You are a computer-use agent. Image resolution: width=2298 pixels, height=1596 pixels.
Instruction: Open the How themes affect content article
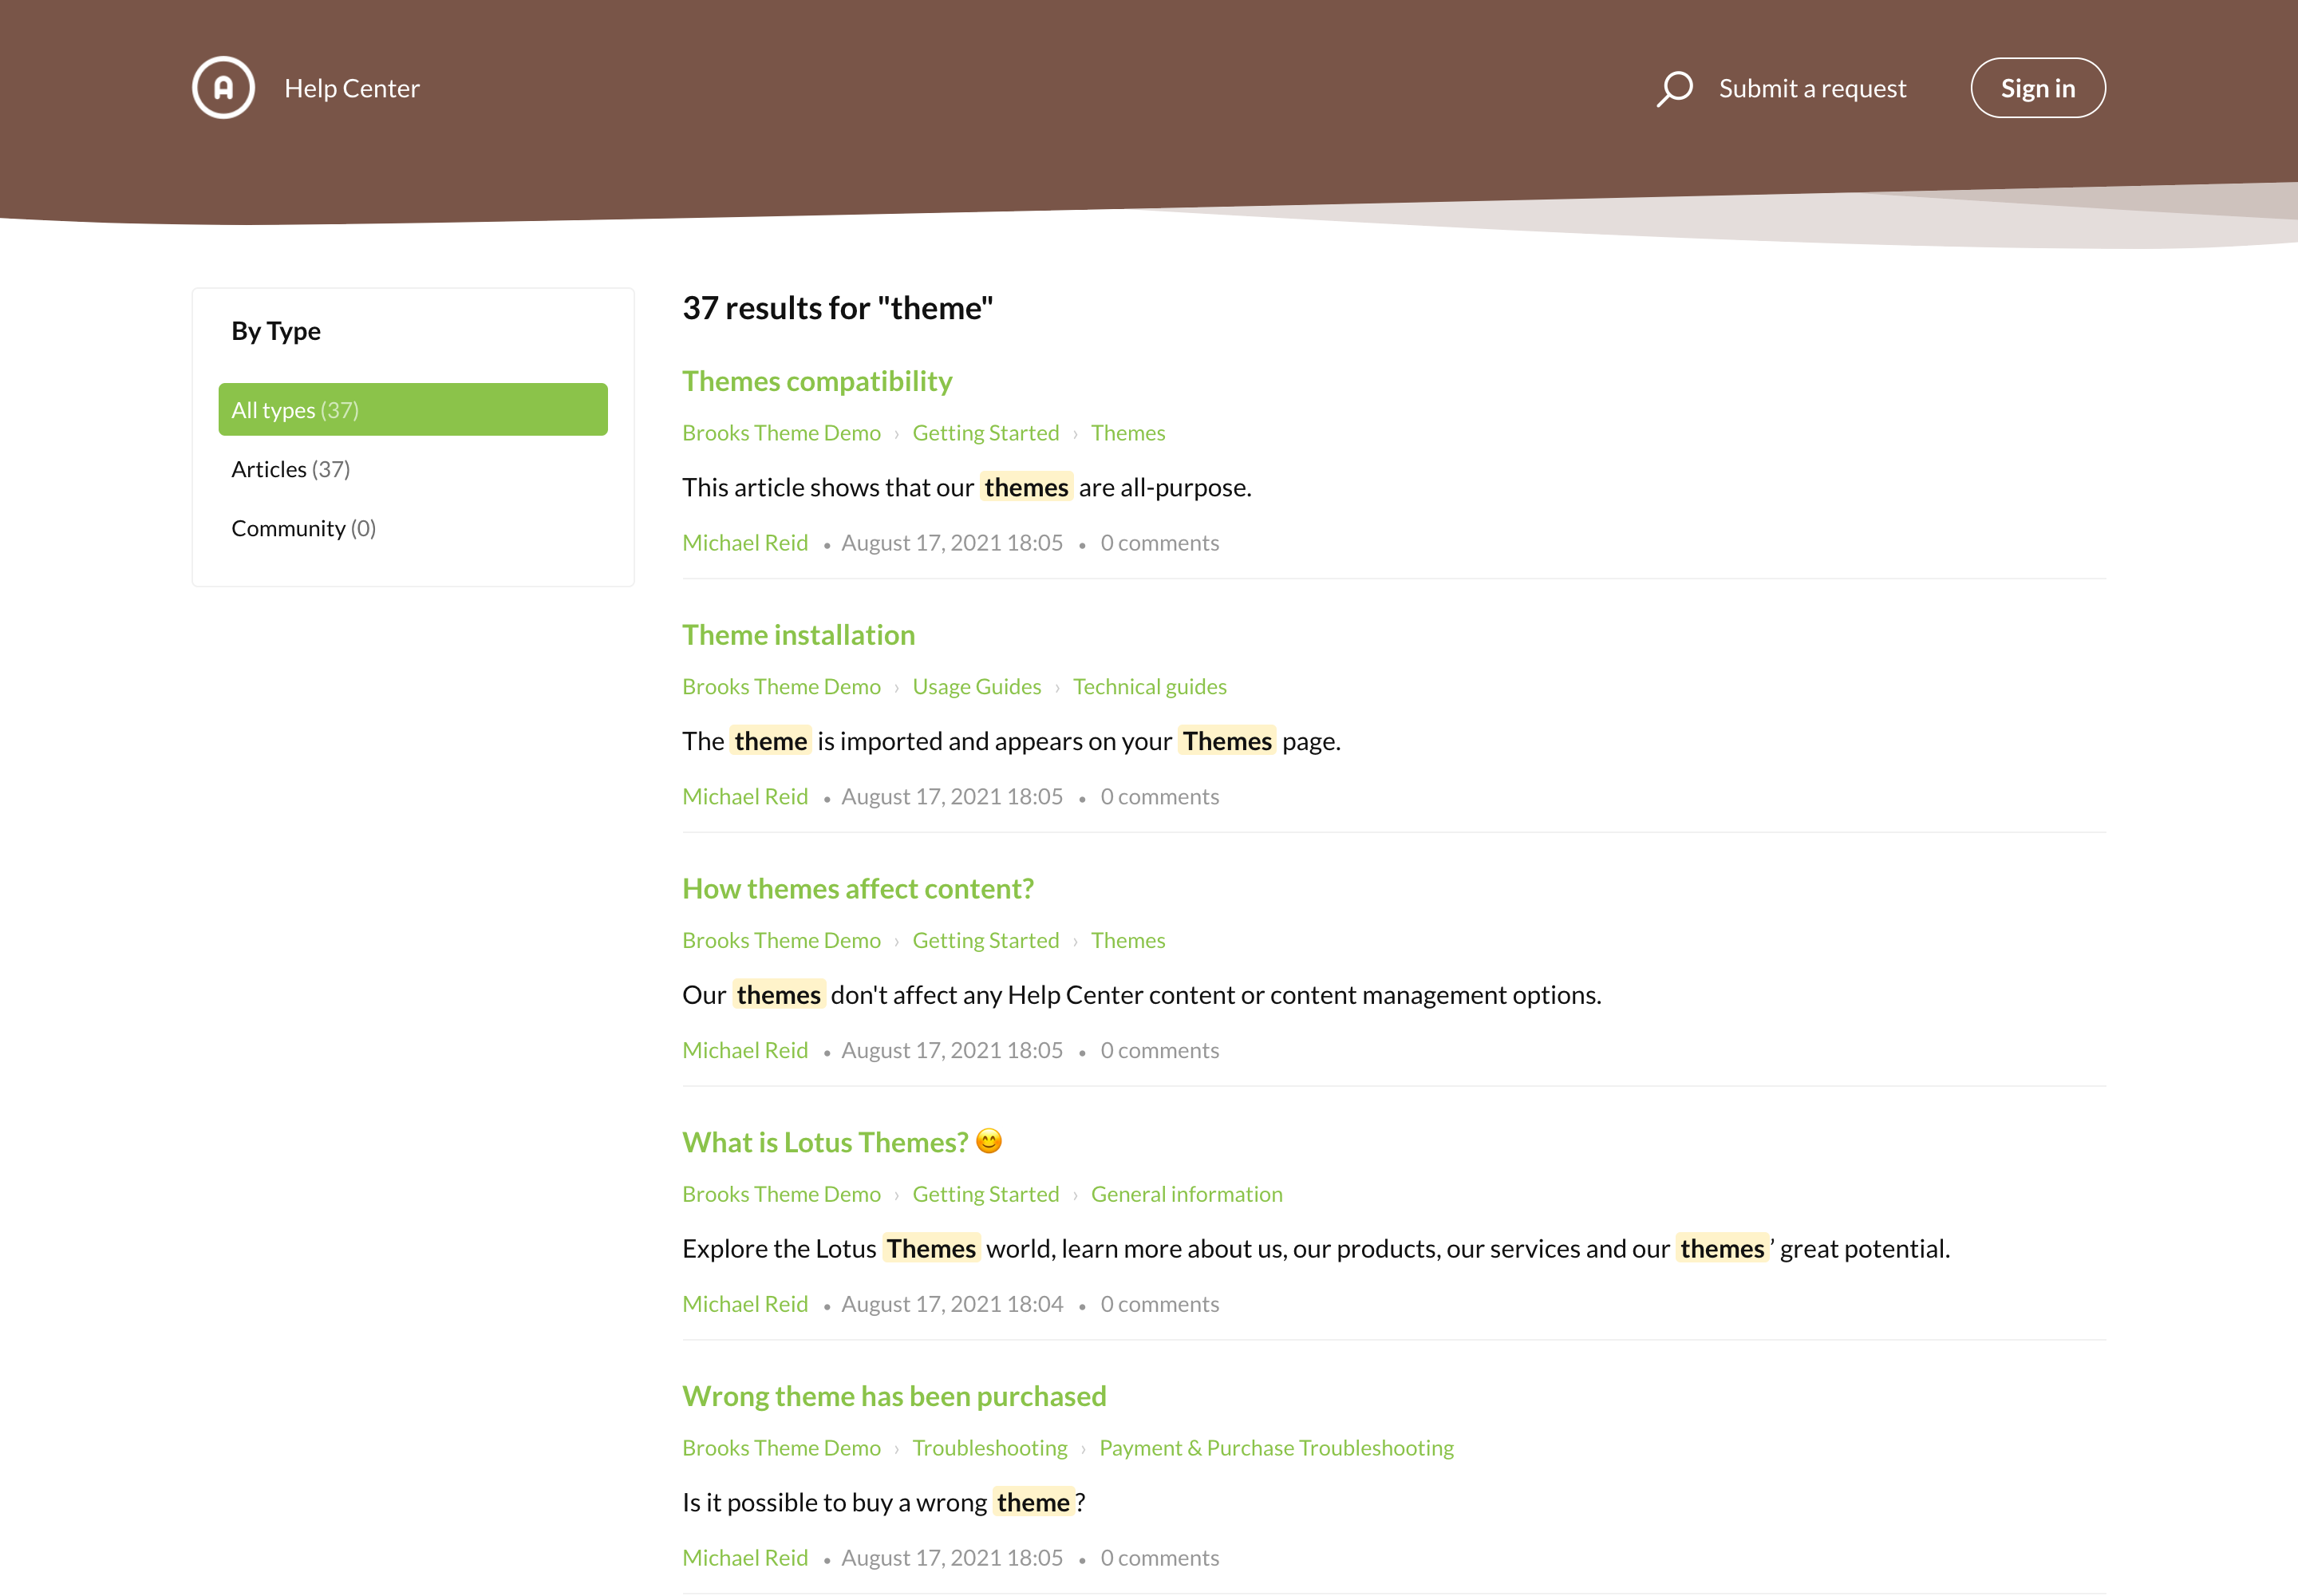point(857,889)
